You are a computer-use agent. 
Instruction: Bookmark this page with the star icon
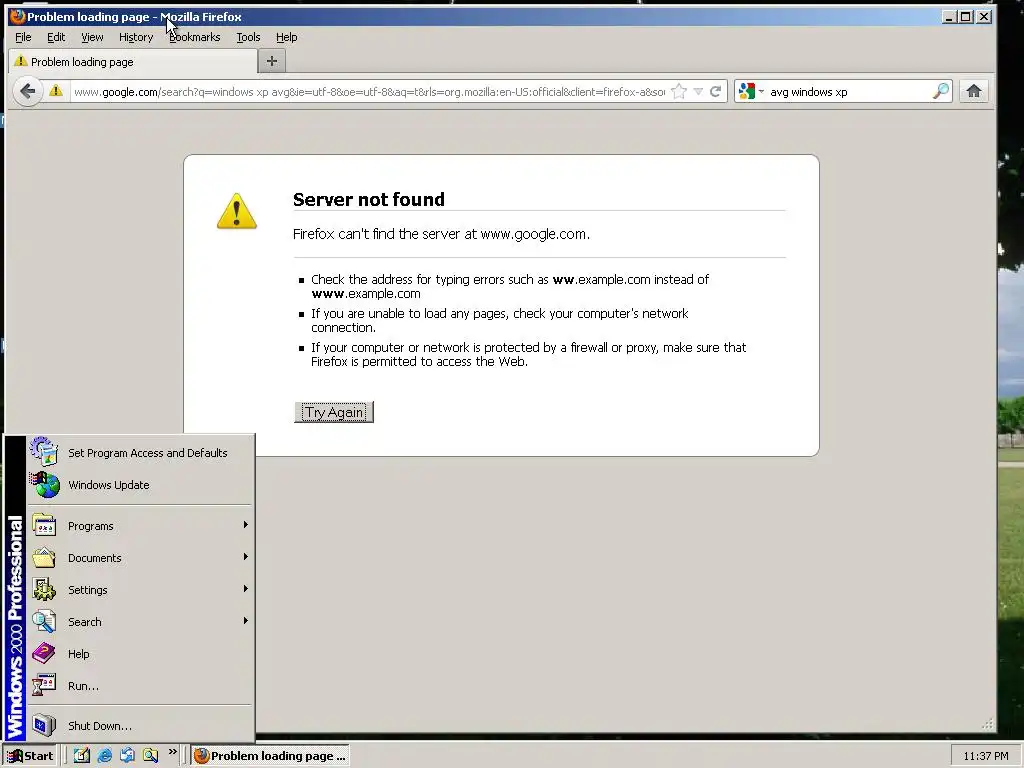click(679, 91)
